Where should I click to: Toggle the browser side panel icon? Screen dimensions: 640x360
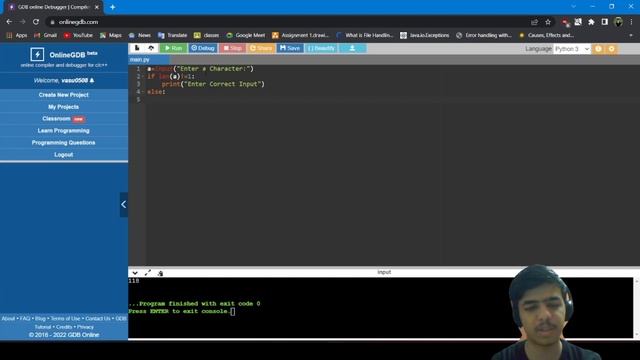(x=604, y=22)
